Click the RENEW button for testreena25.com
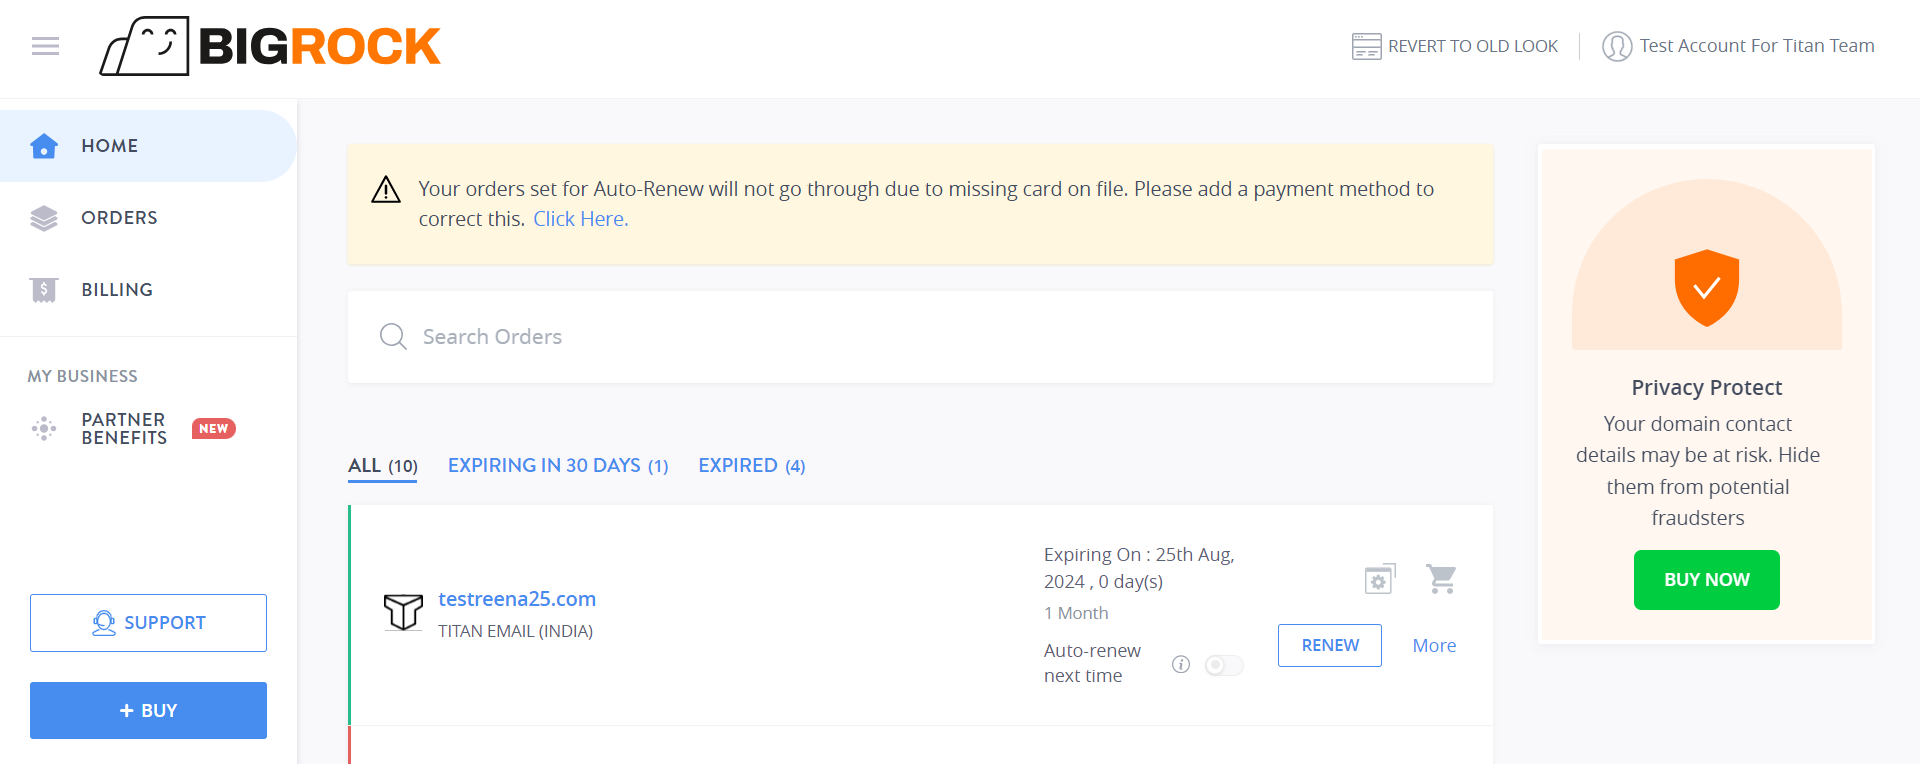The image size is (1920, 764). pyautogui.click(x=1330, y=646)
